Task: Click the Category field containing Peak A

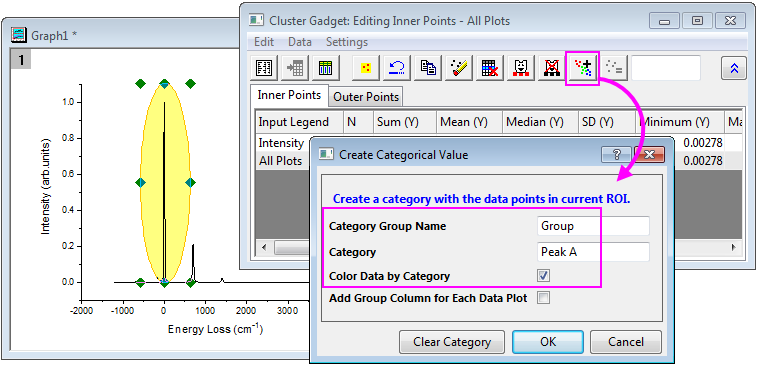Action: click(593, 252)
